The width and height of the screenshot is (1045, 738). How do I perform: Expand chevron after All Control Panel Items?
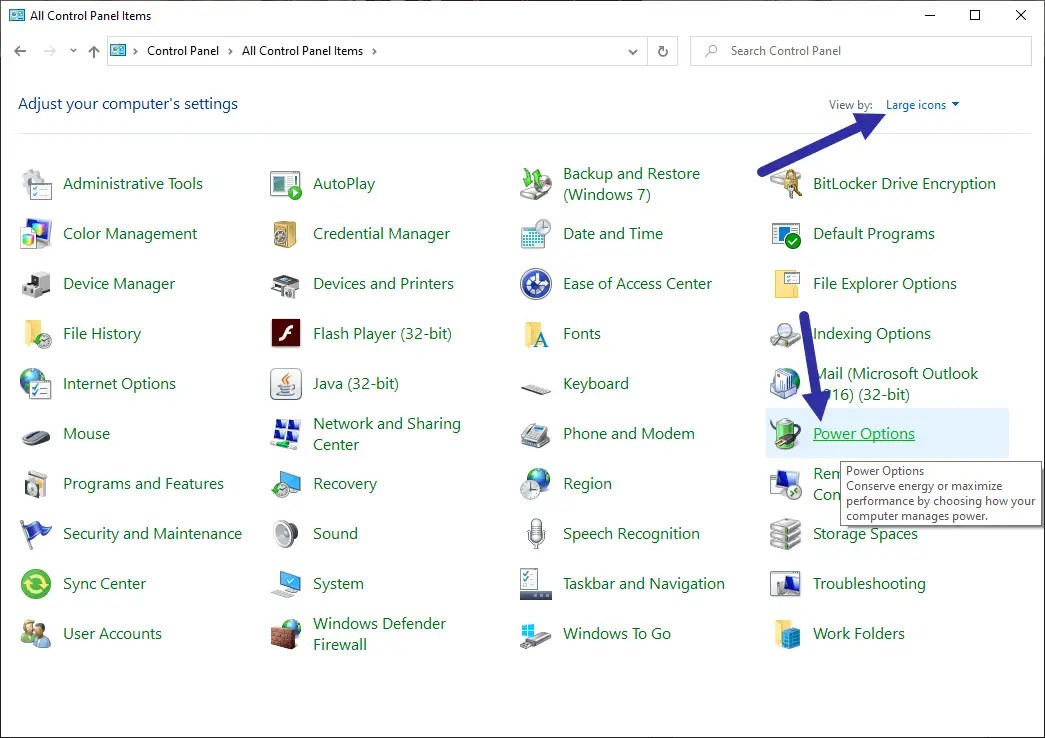pos(374,51)
